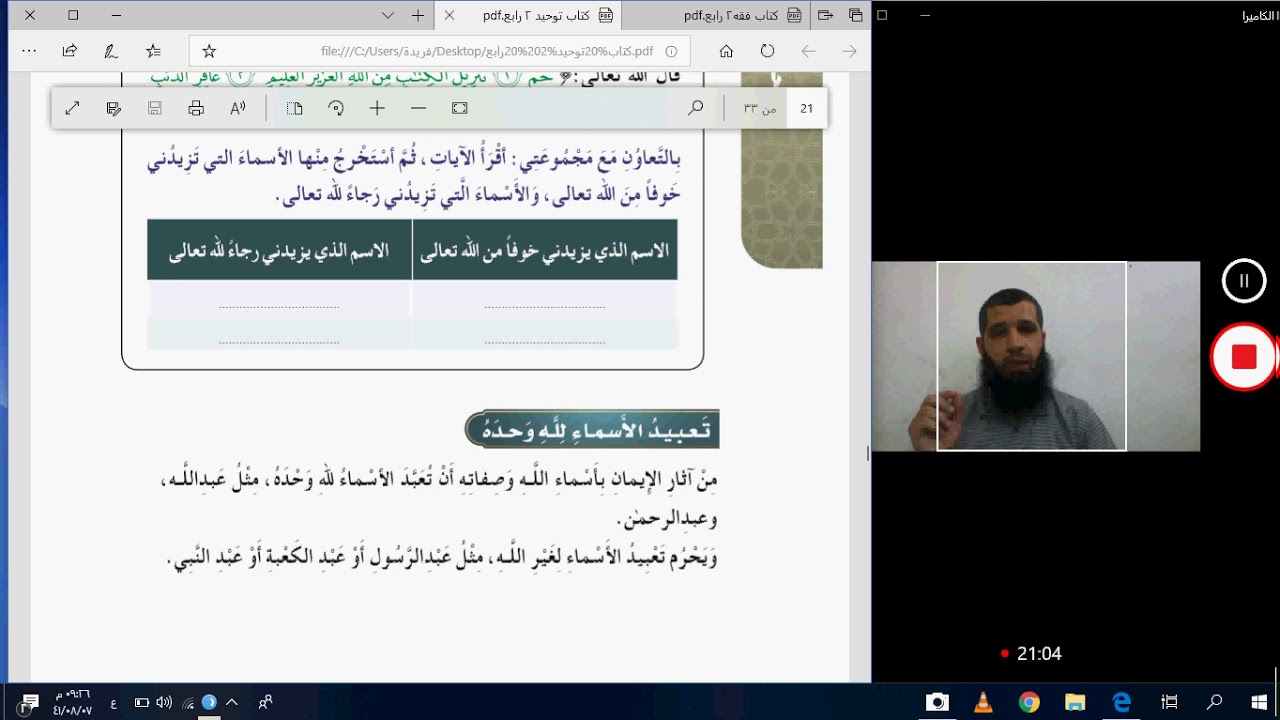This screenshot has height=720, width=1280.
Task: Open Task View on taskbar
Action: click(x=1168, y=702)
